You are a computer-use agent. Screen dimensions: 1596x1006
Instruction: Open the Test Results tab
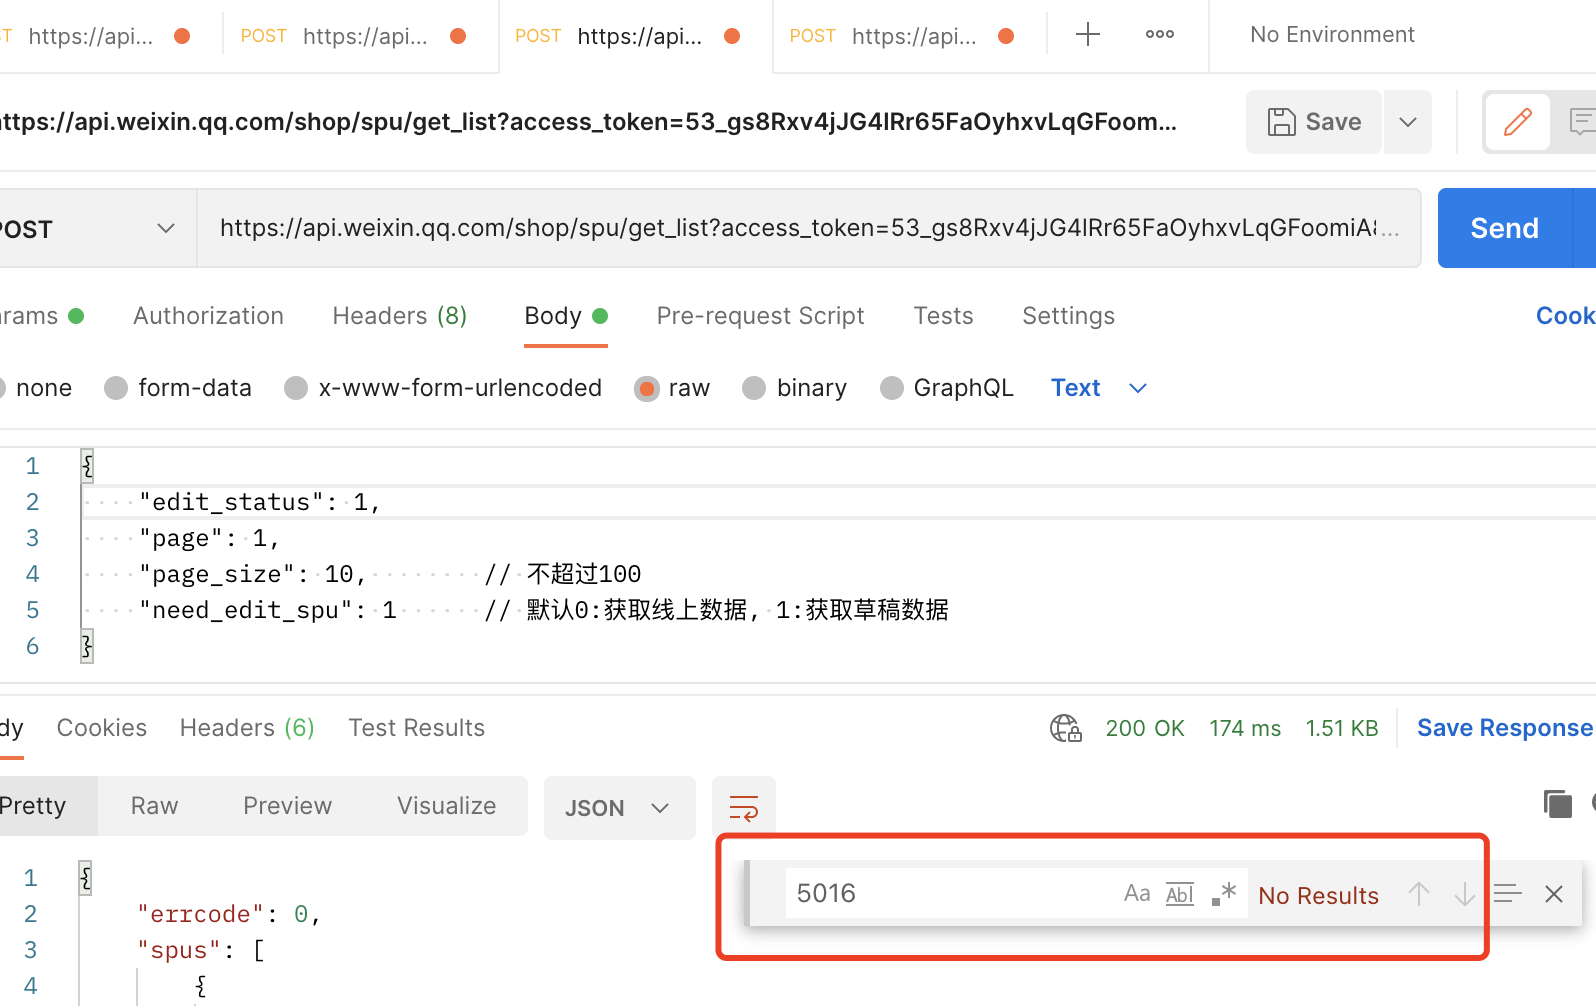click(416, 728)
